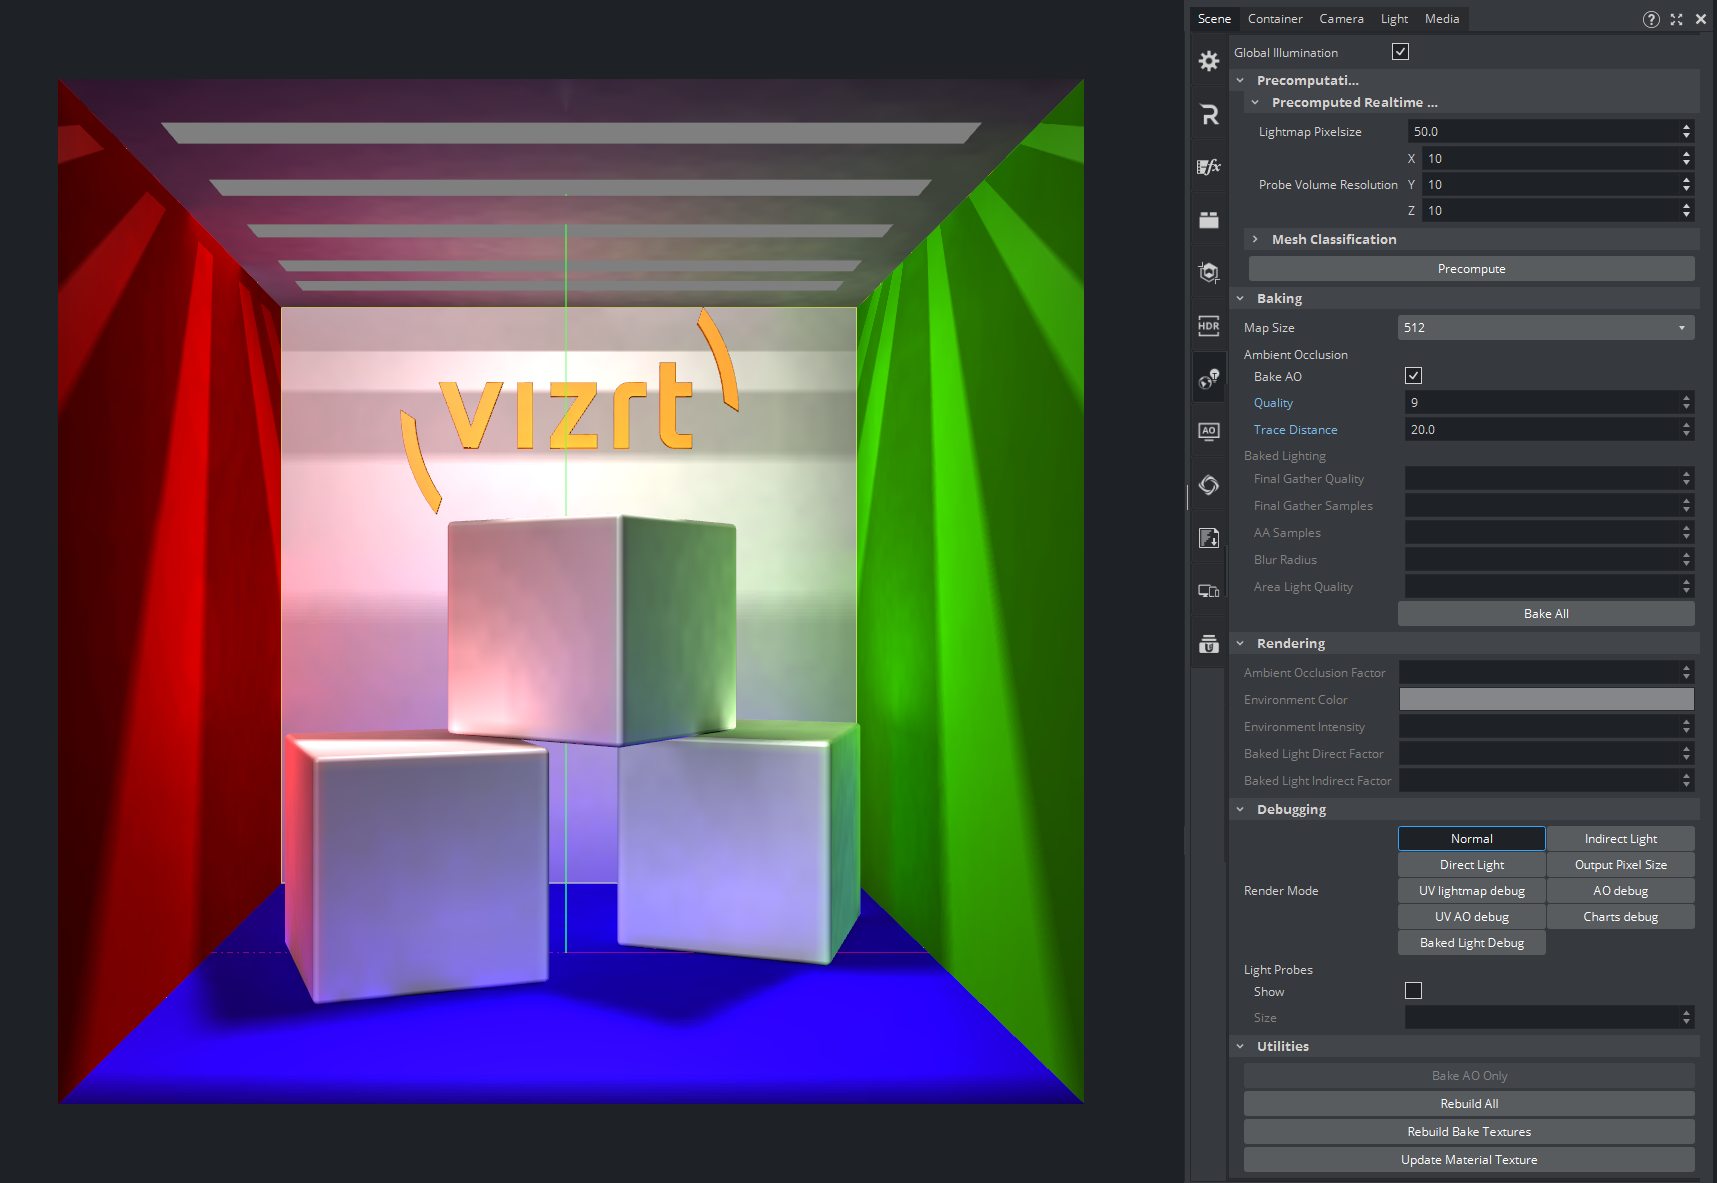This screenshot has width=1717, height=1183.
Task: Open the multi-device screens icon
Action: [1208, 591]
